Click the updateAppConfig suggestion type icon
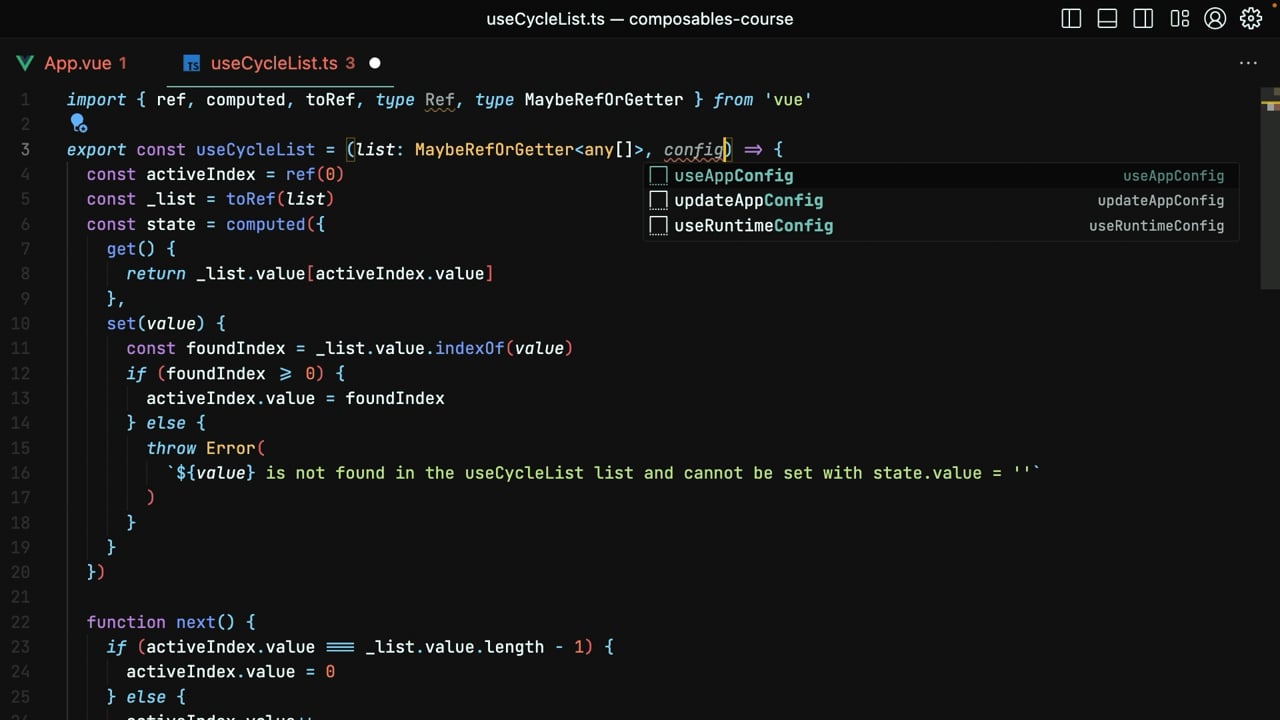The image size is (1280, 720). coord(658,201)
